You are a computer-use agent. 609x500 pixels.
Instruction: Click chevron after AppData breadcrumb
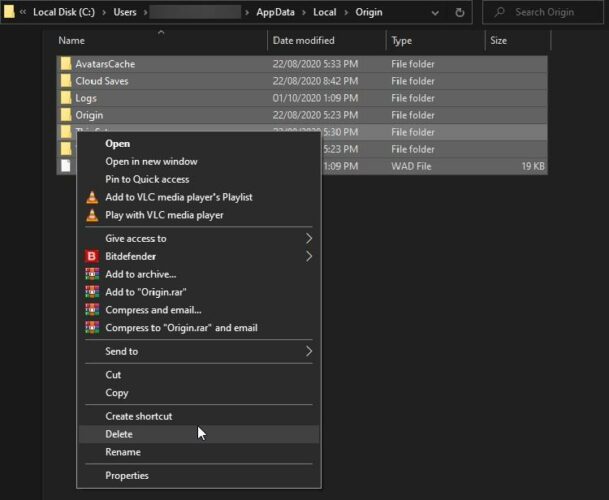click(304, 12)
